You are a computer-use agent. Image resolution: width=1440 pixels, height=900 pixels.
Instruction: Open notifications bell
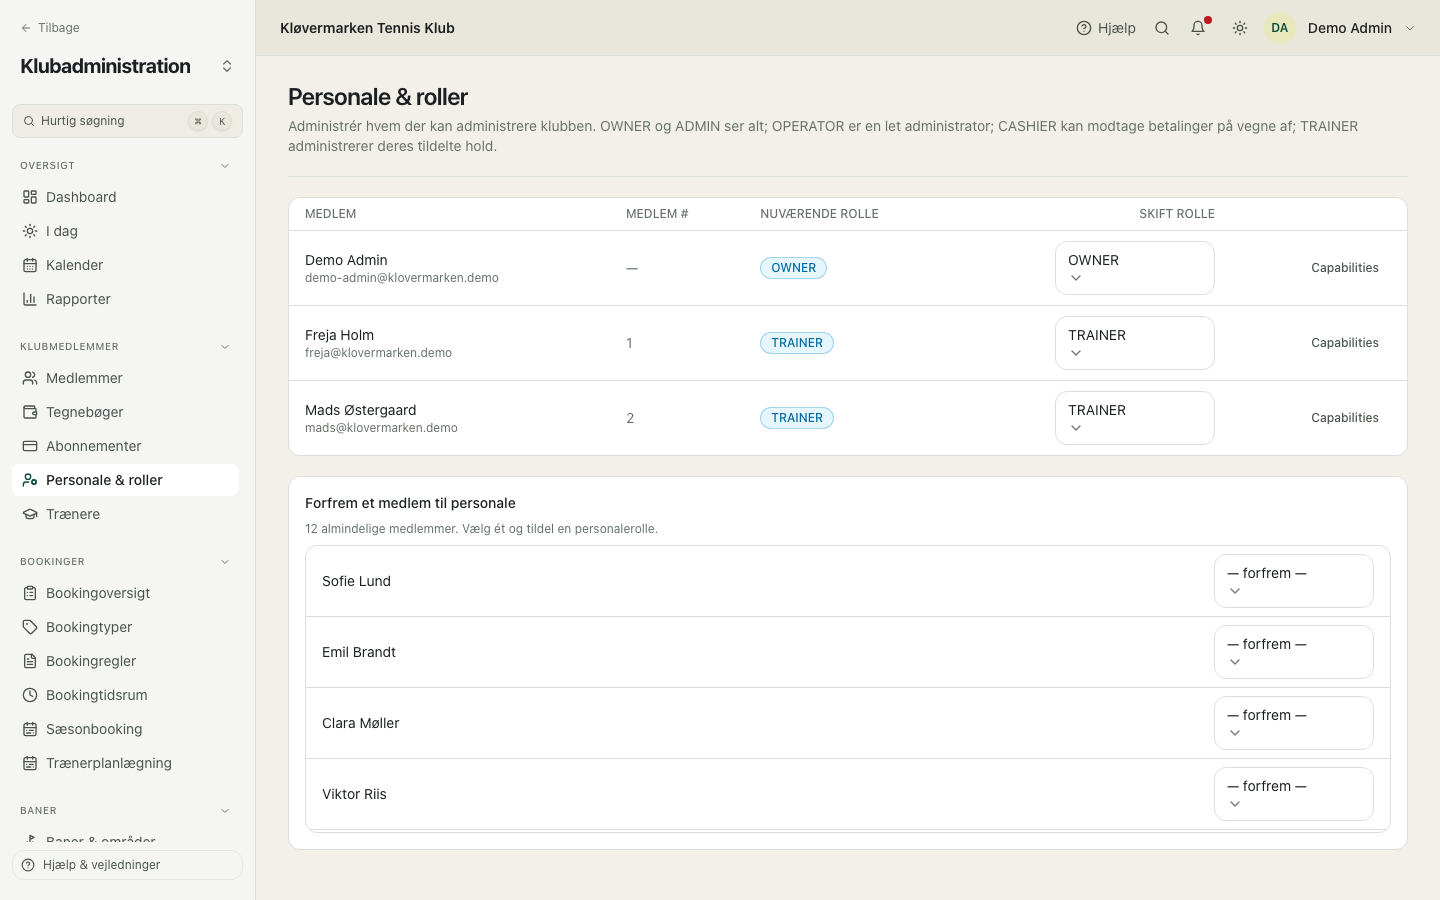[1198, 28]
